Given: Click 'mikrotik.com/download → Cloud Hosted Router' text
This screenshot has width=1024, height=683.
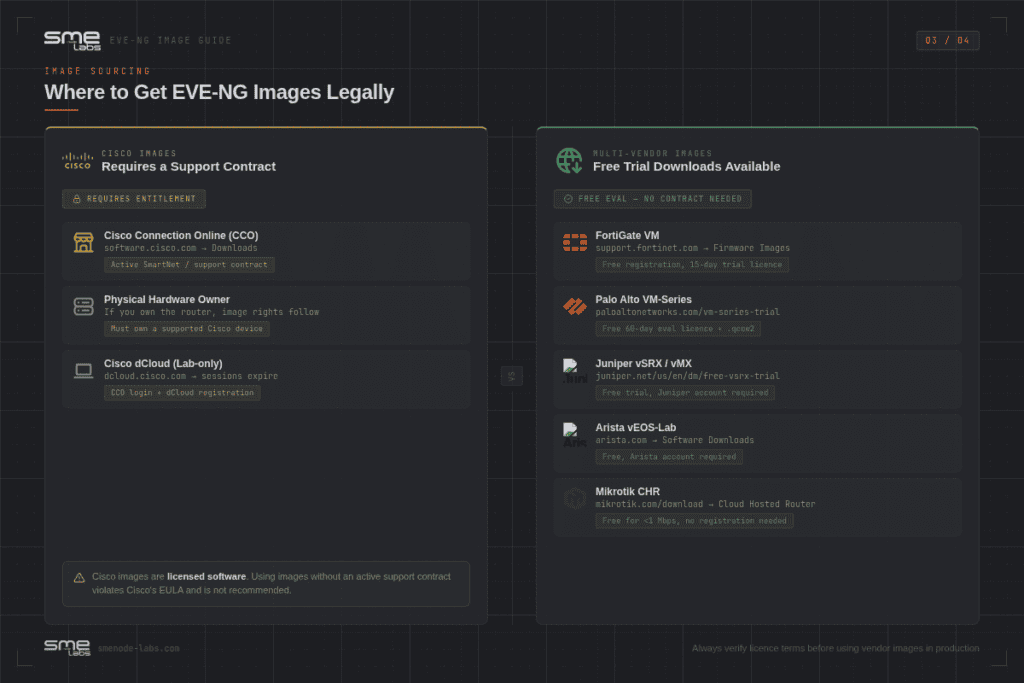Looking at the screenshot, I should click(x=705, y=504).
